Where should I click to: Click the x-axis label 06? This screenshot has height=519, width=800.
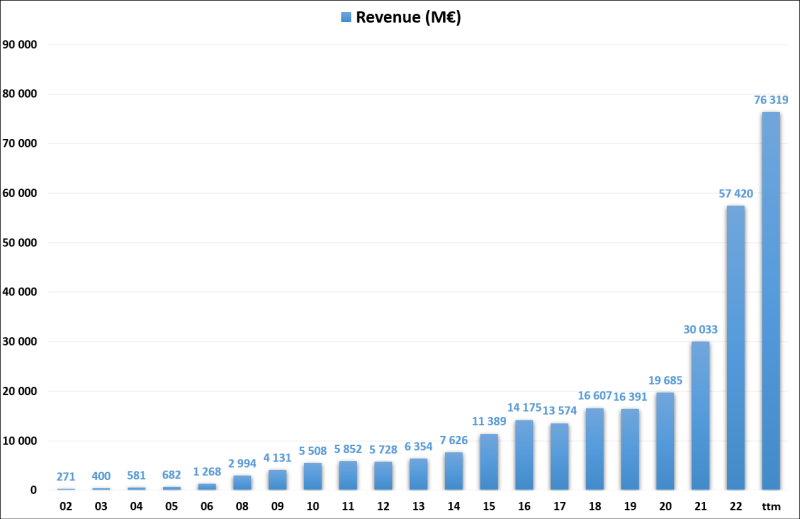point(207,506)
